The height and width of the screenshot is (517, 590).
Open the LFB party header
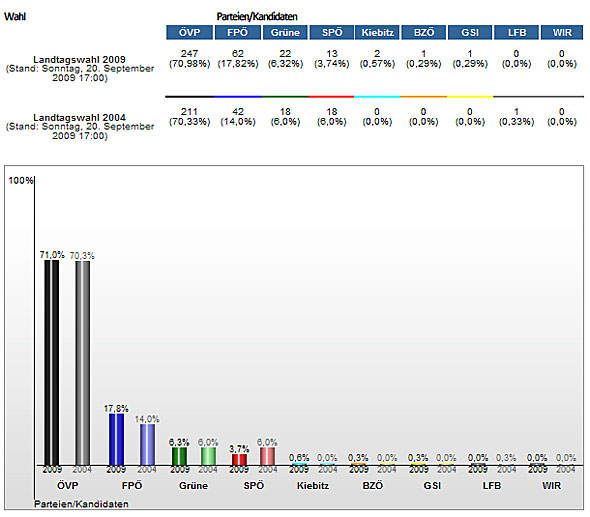pyautogui.click(x=517, y=32)
